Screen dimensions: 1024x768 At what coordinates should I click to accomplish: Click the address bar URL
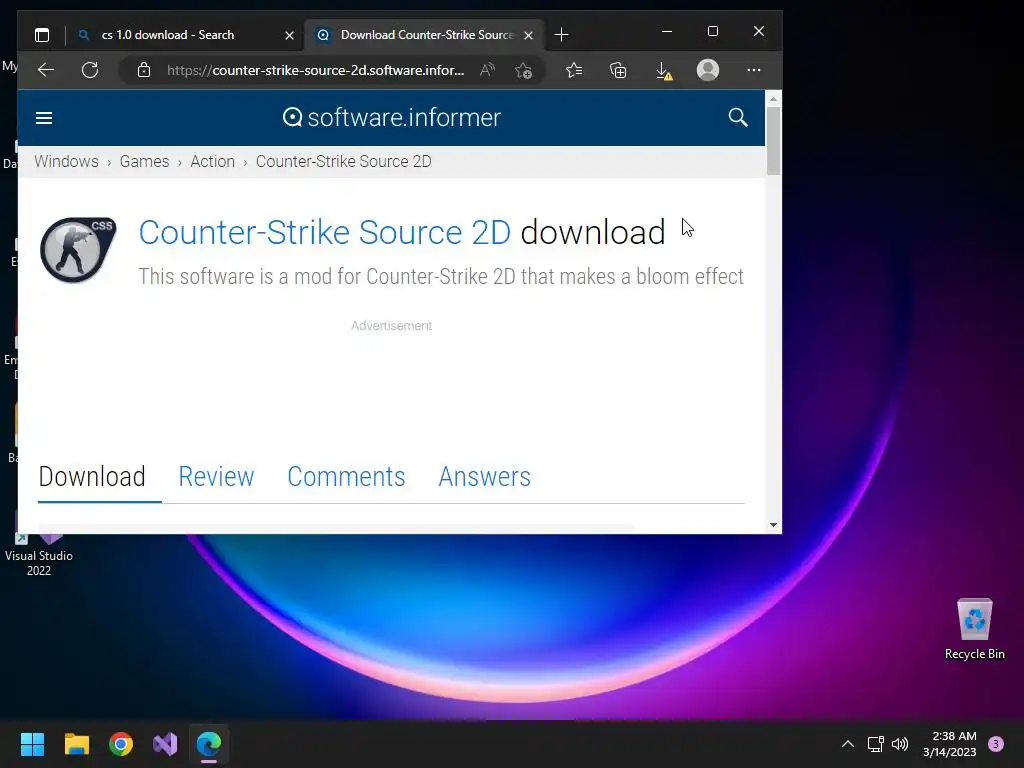tap(315, 70)
